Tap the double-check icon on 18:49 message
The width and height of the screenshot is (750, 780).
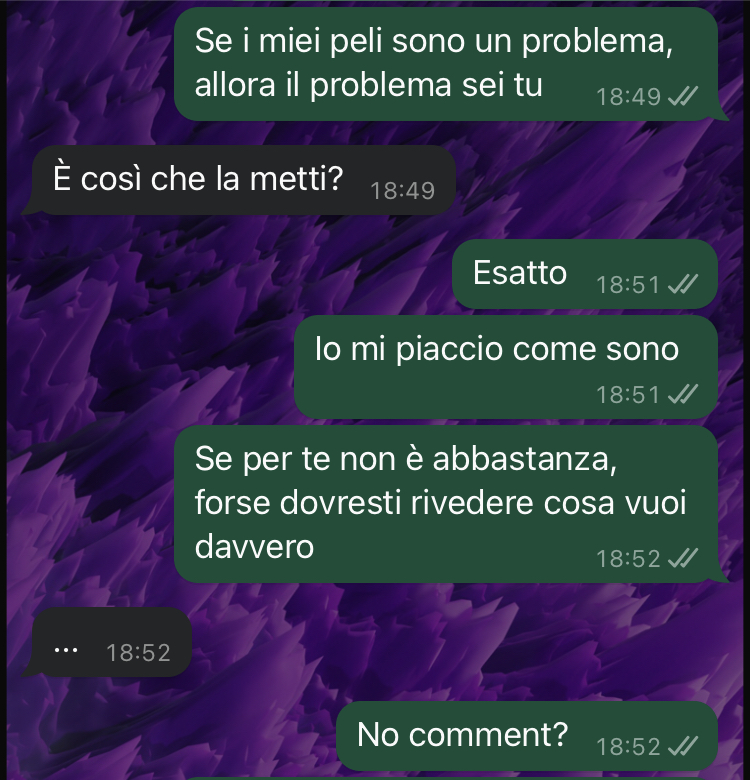tap(683, 96)
